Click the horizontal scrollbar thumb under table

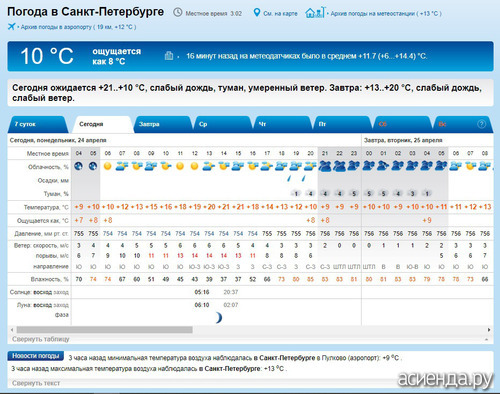pyautogui.click(x=104, y=330)
